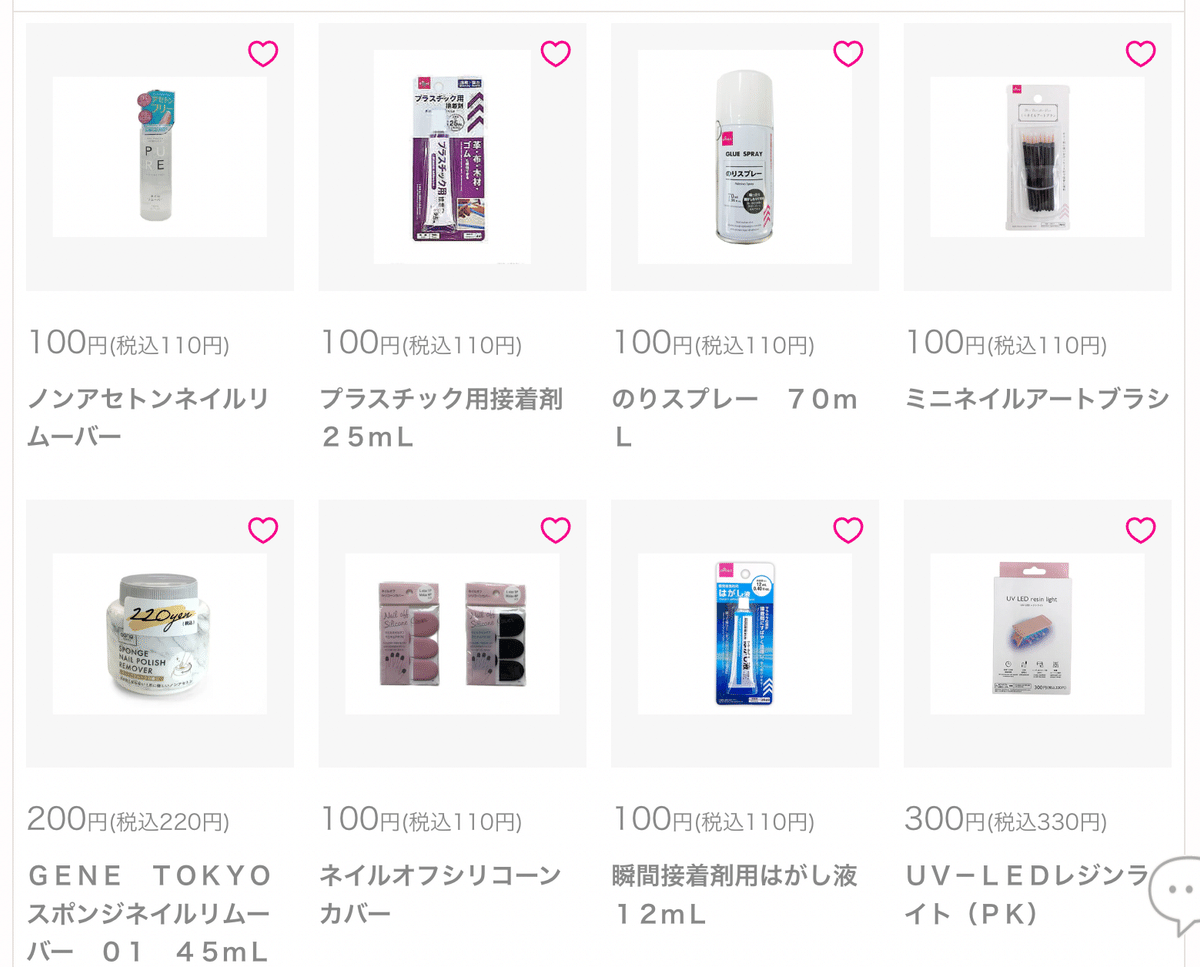Screen dimensions: 1200x967
Task: Follow the UV-LEDレジンライト（PK） link
Action: pyautogui.click(x=1029, y=895)
